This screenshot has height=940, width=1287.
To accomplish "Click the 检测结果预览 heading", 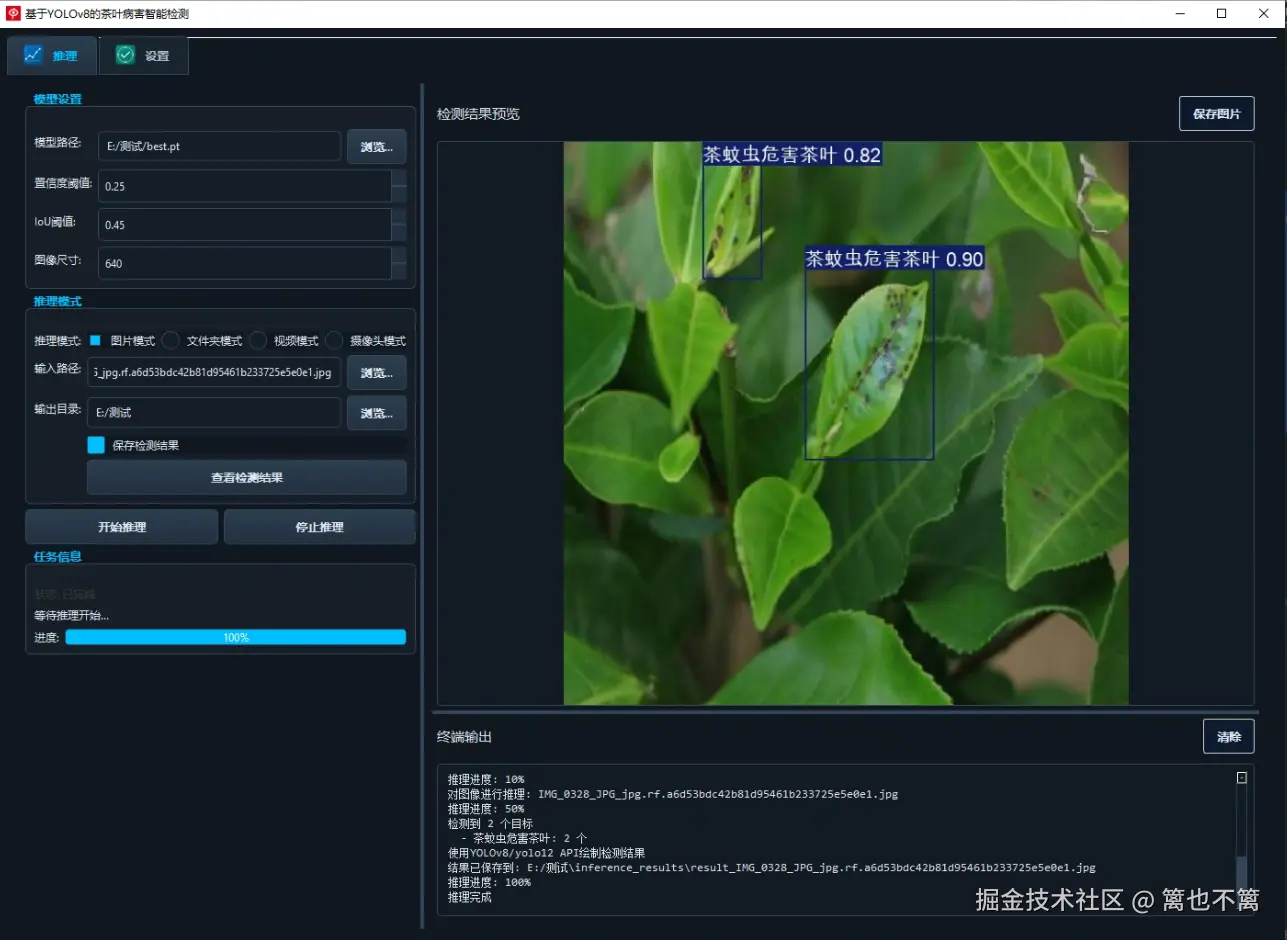I will [x=478, y=114].
